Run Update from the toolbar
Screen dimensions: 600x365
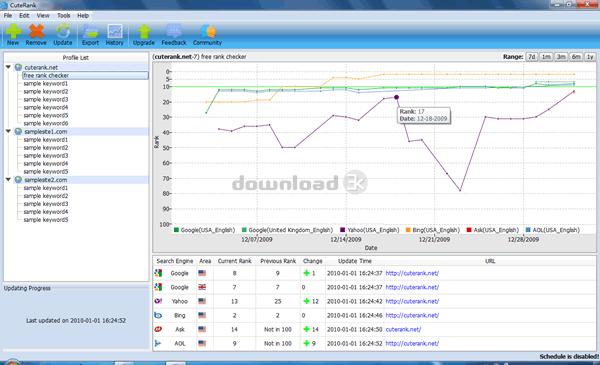pos(63,34)
